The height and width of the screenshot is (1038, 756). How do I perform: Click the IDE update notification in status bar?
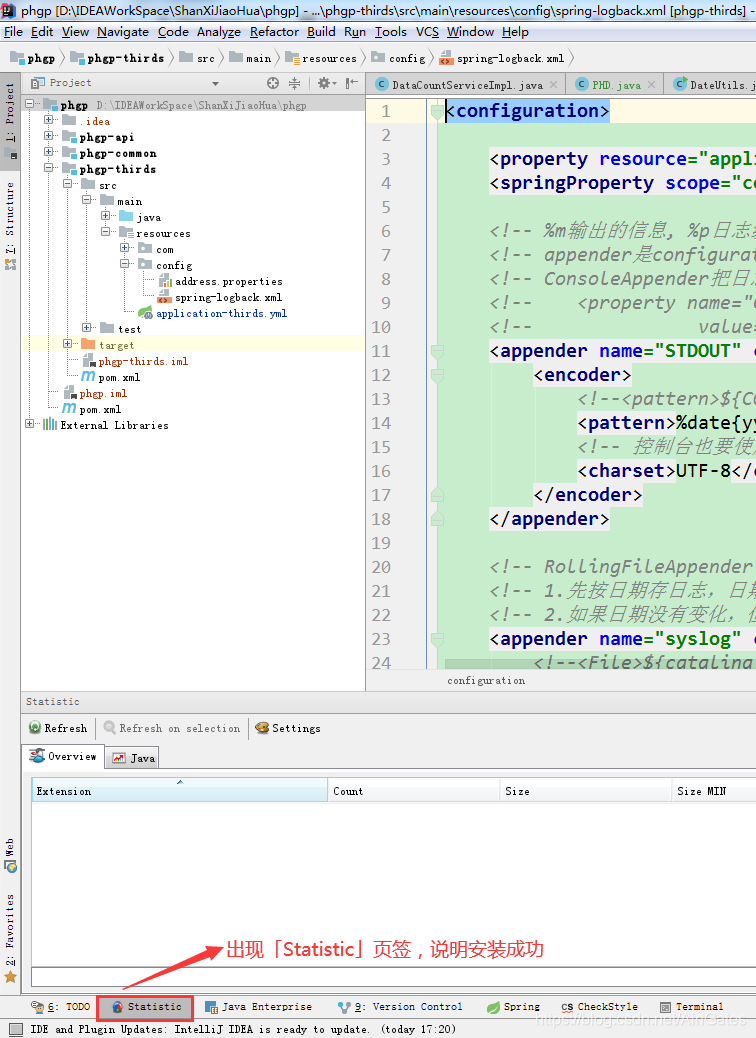242,1029
